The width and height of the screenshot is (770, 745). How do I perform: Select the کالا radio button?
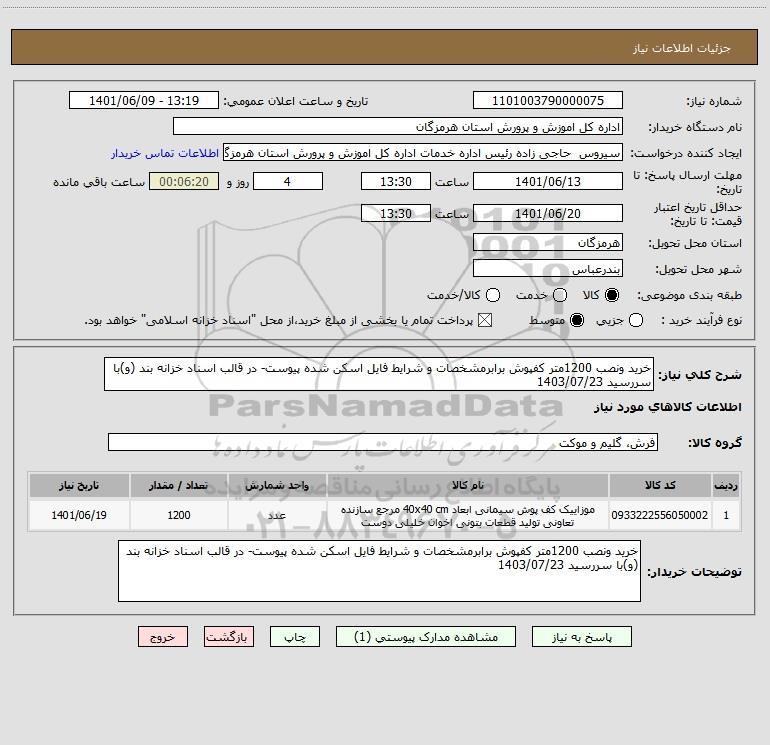click(x=612, y=295)
